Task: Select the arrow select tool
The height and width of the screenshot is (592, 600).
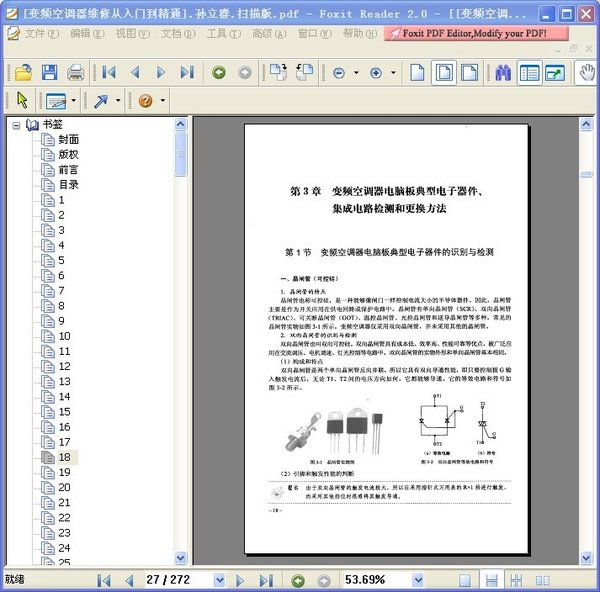Action: [x=22, y=100]
